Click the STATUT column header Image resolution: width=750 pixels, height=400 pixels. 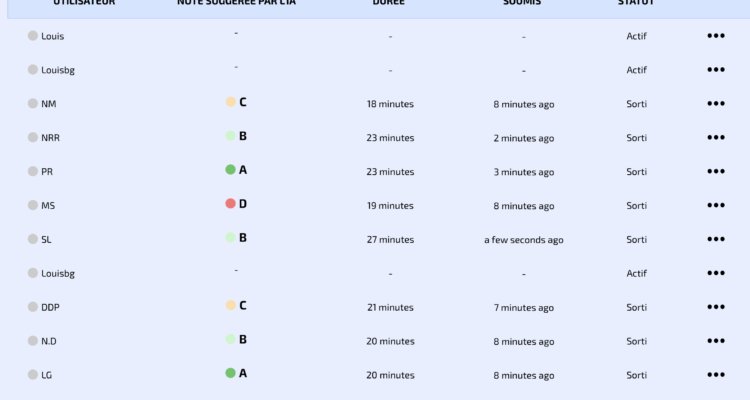tap(636, 3)
